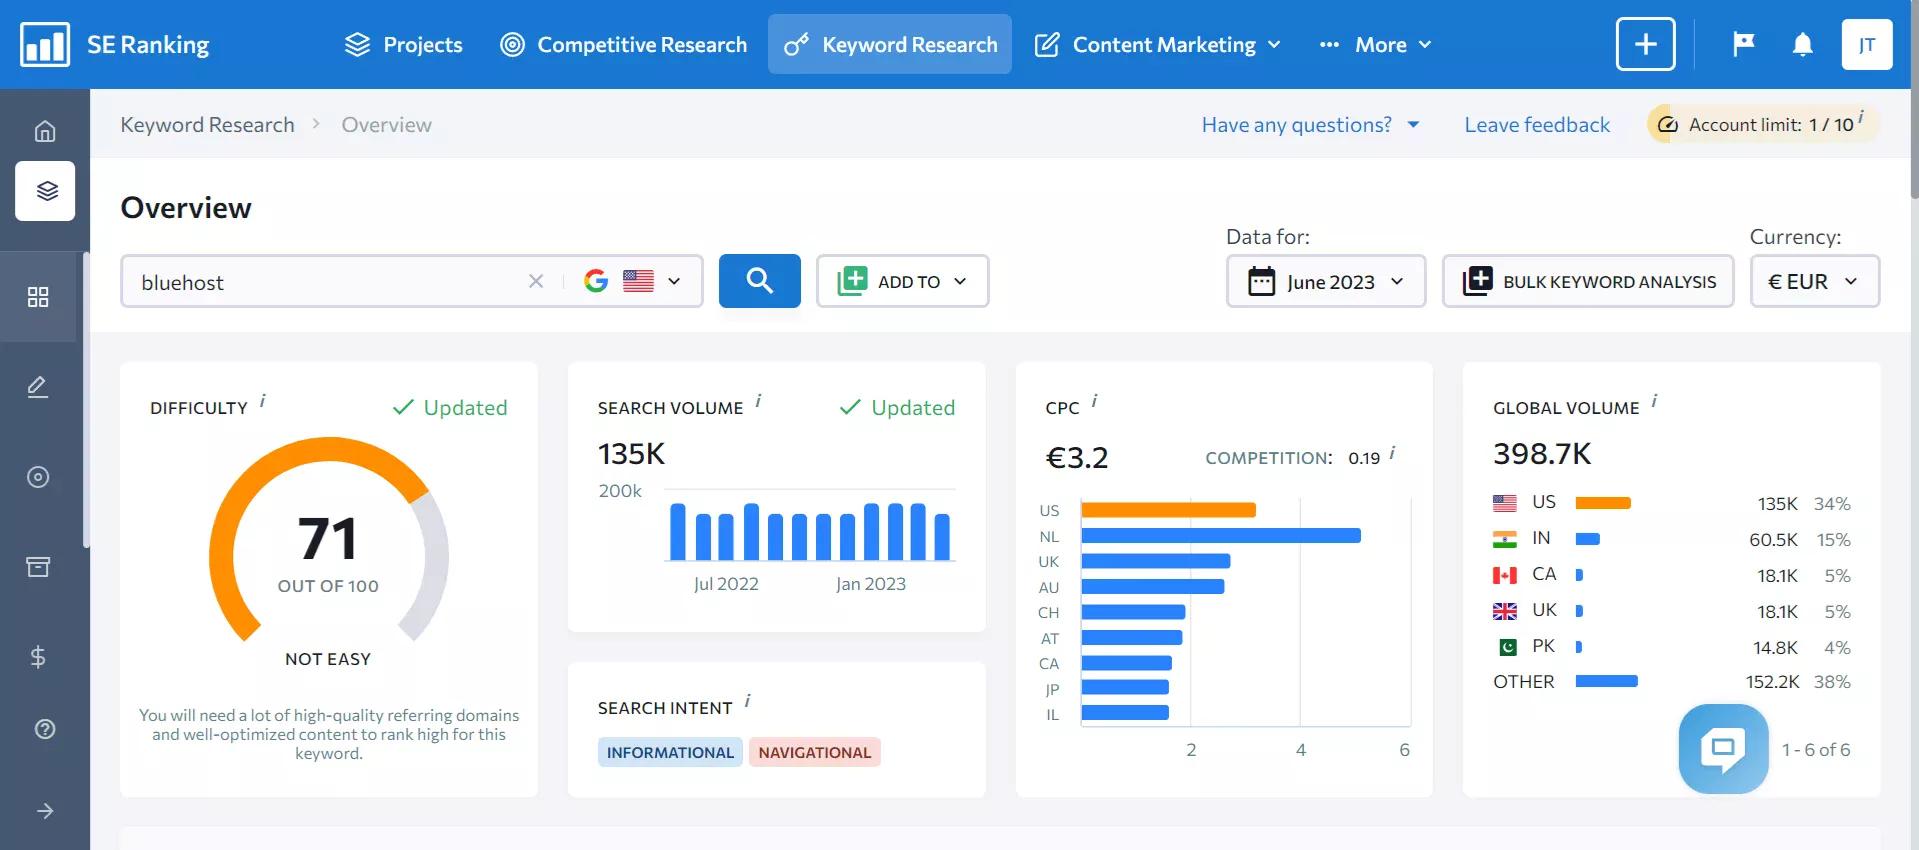This screenshot has height=850, width=1919.
Task: Open notifications bell
Action: (x=1803, y=44)
